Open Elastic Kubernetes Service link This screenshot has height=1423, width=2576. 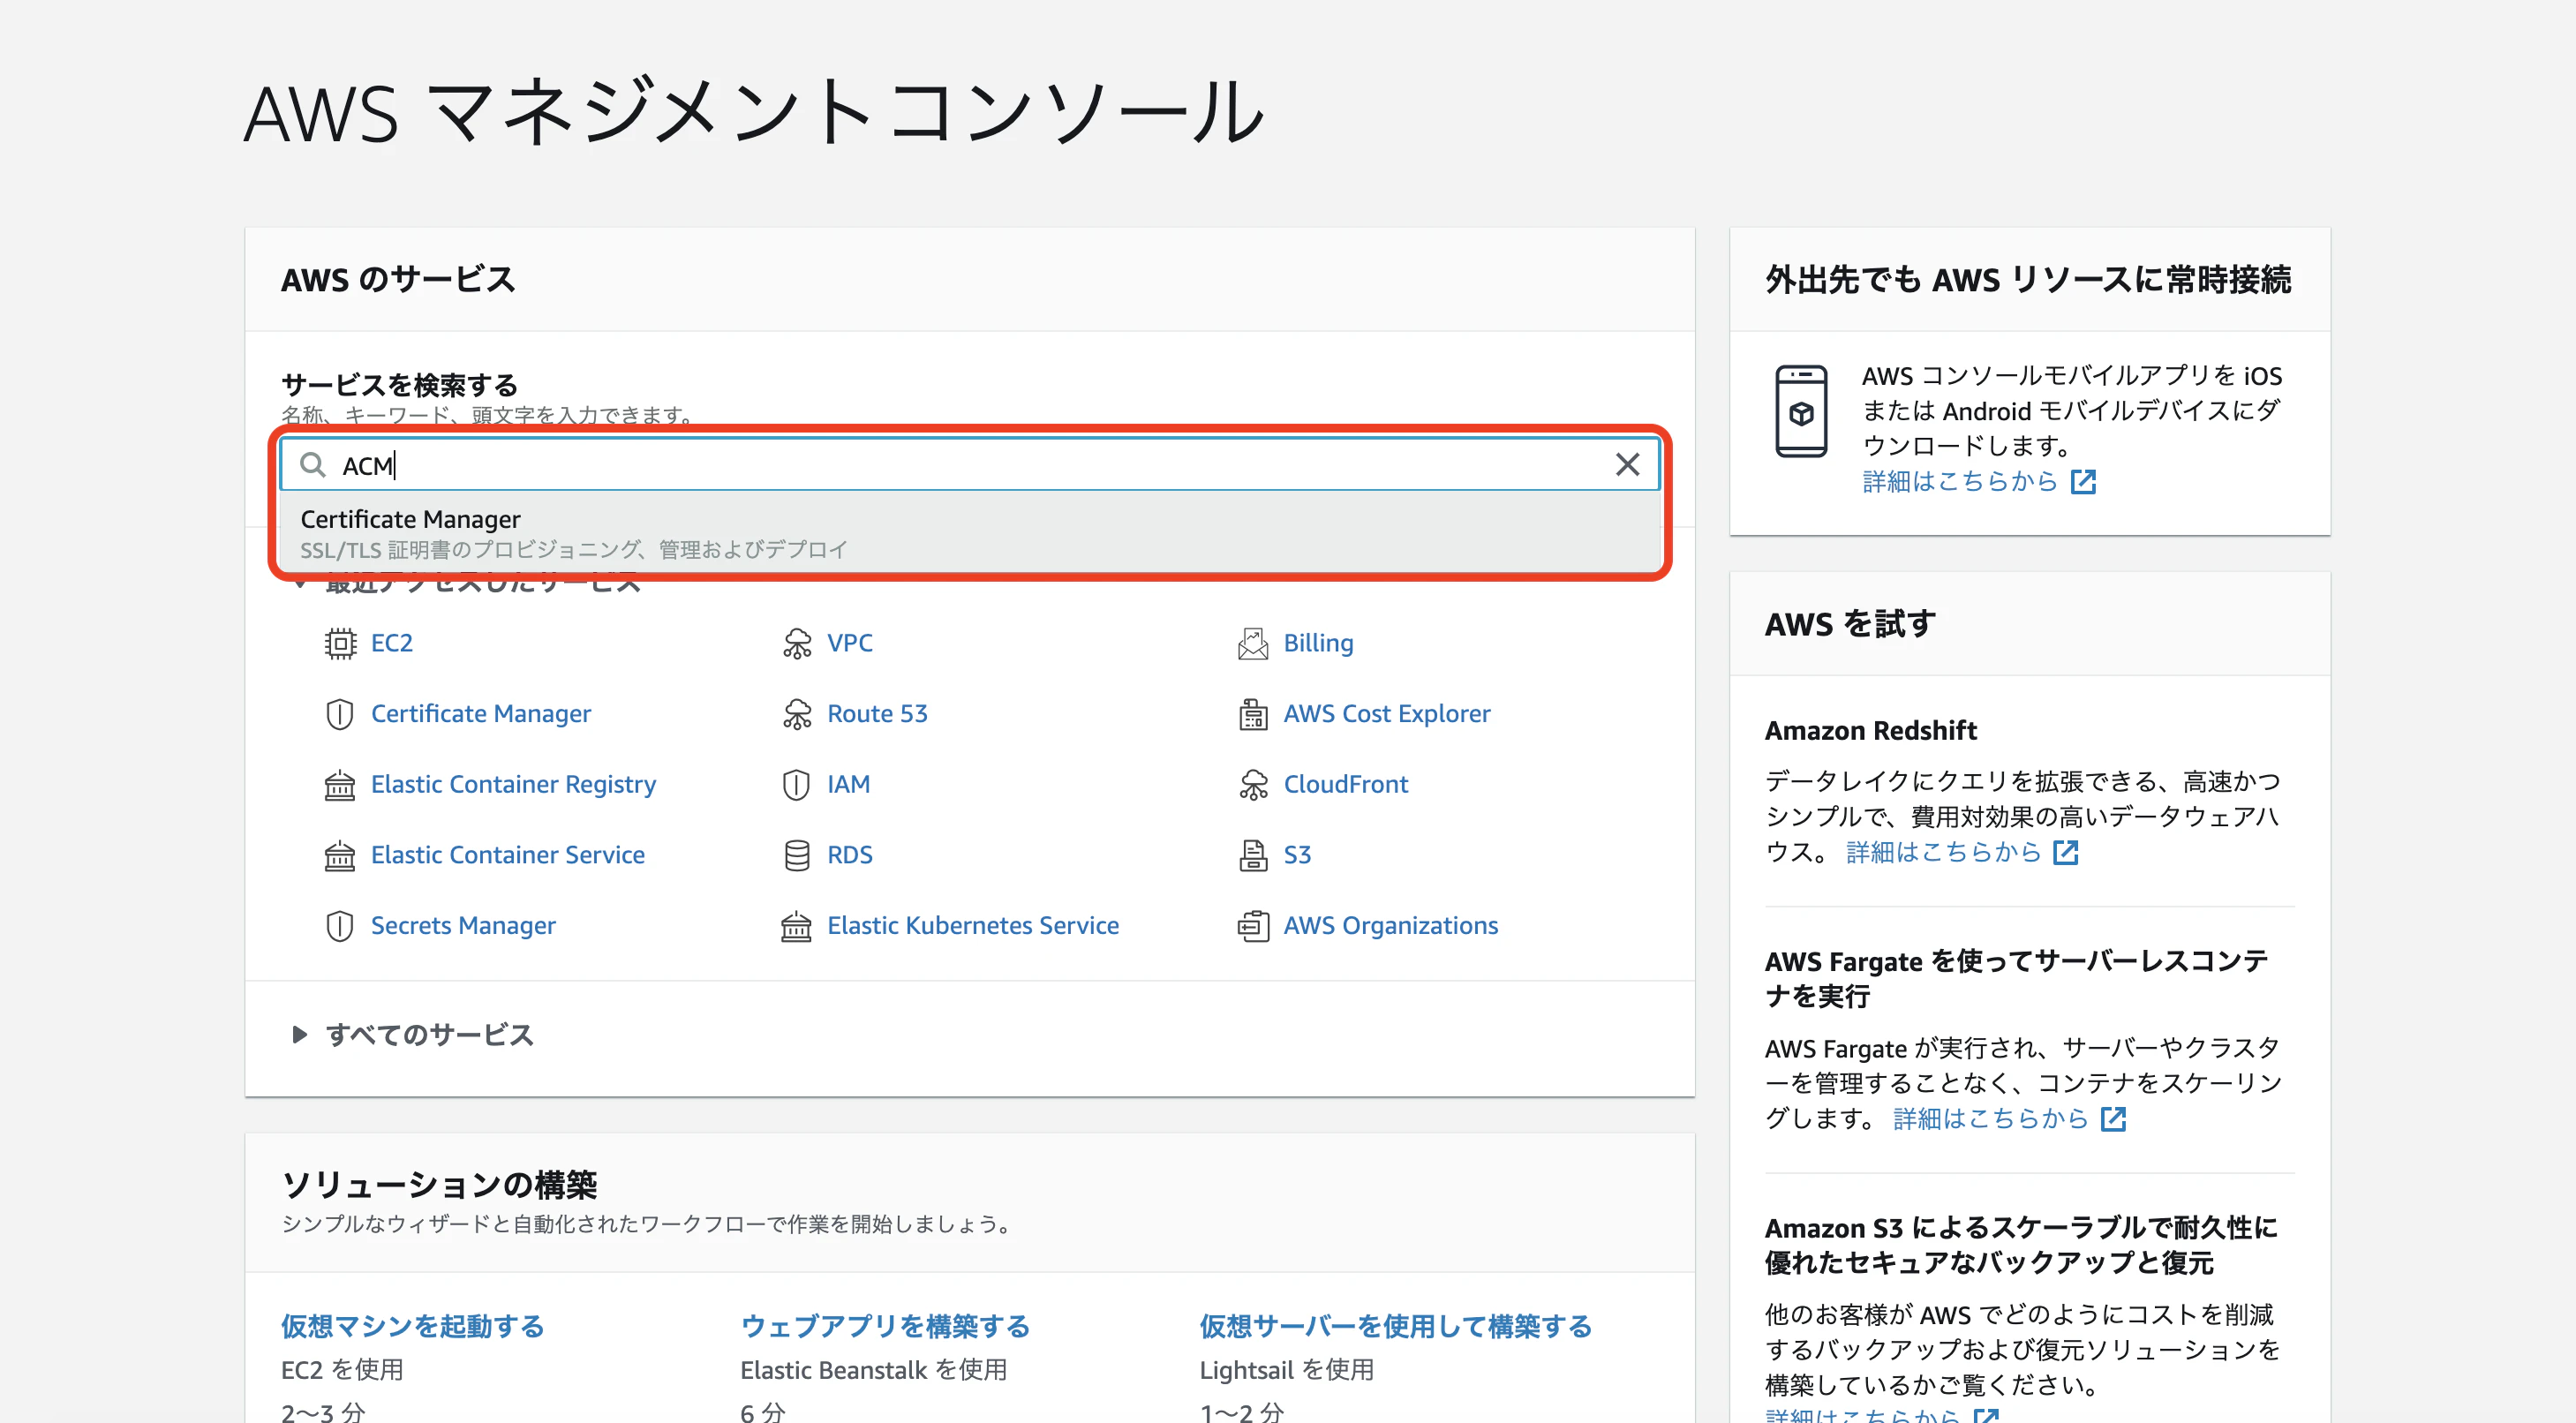tap(972, 926)
